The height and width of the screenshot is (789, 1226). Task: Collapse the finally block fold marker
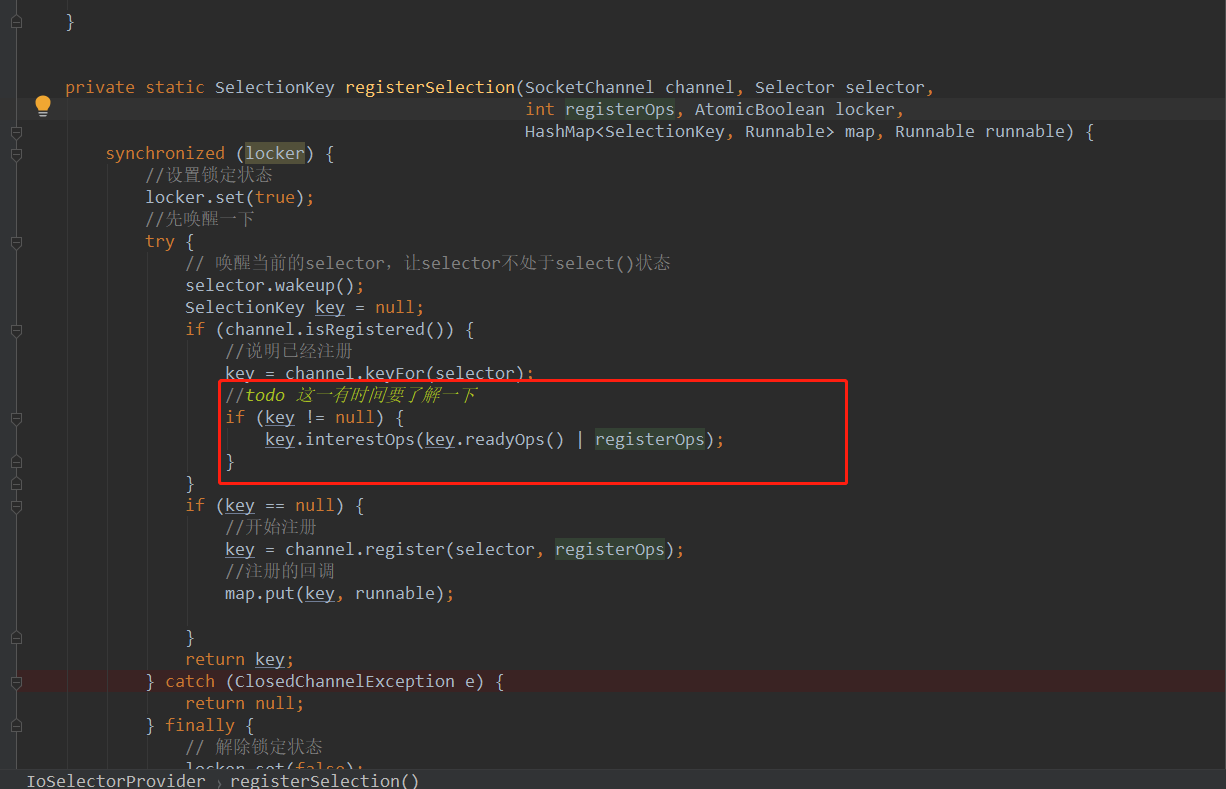click(16, 726)
